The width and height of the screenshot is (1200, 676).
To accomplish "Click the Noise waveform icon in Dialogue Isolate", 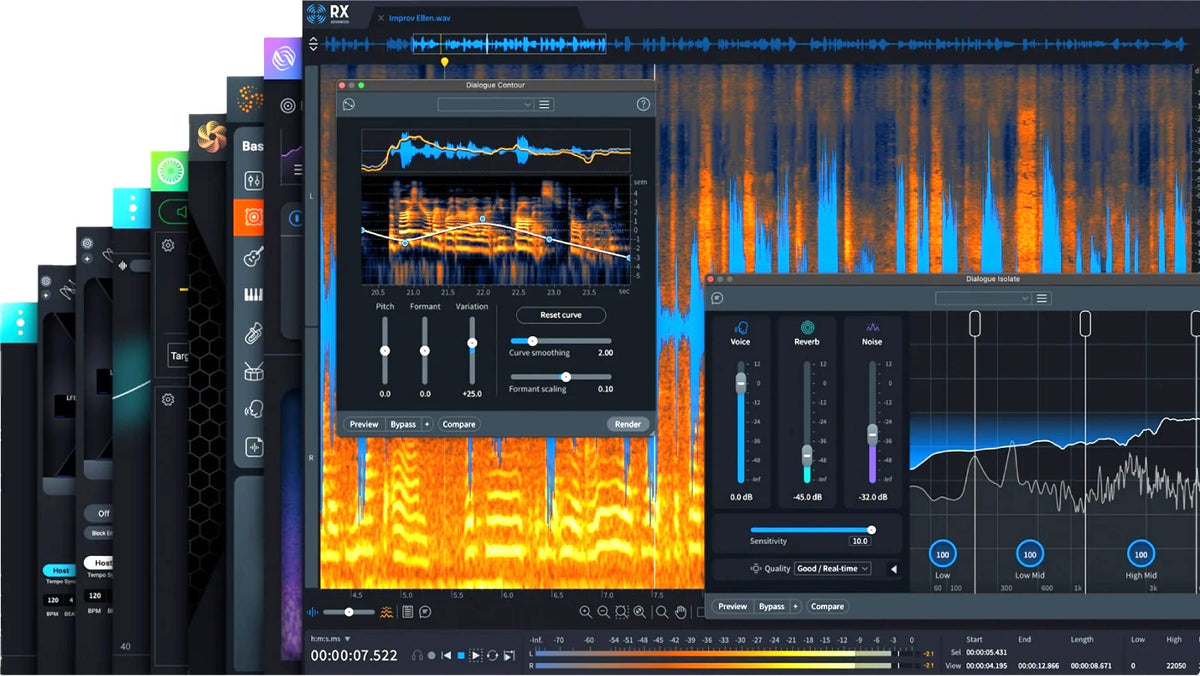I will pyautogui.click(x=872, y=327).
